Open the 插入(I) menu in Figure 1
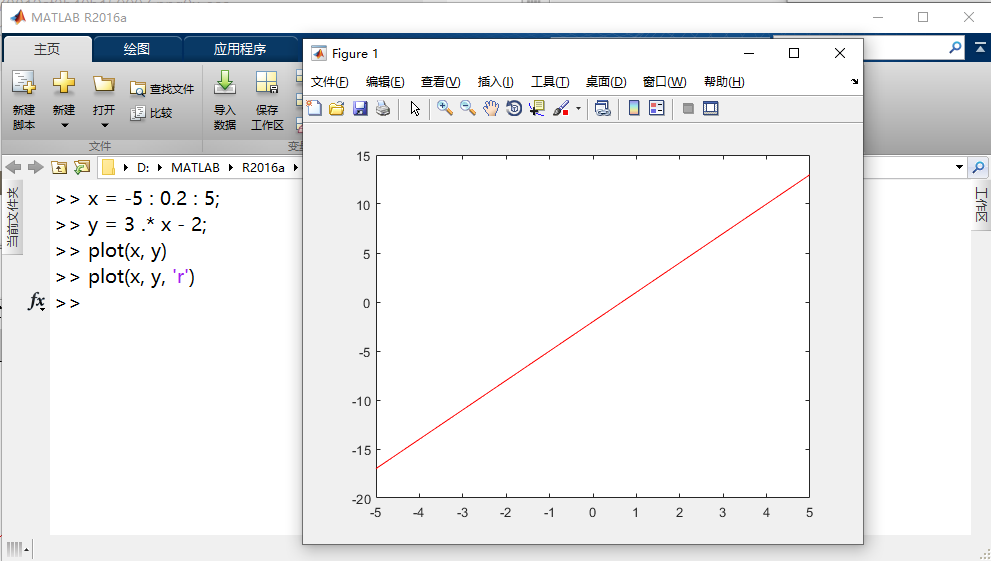 tap(496, 81)
